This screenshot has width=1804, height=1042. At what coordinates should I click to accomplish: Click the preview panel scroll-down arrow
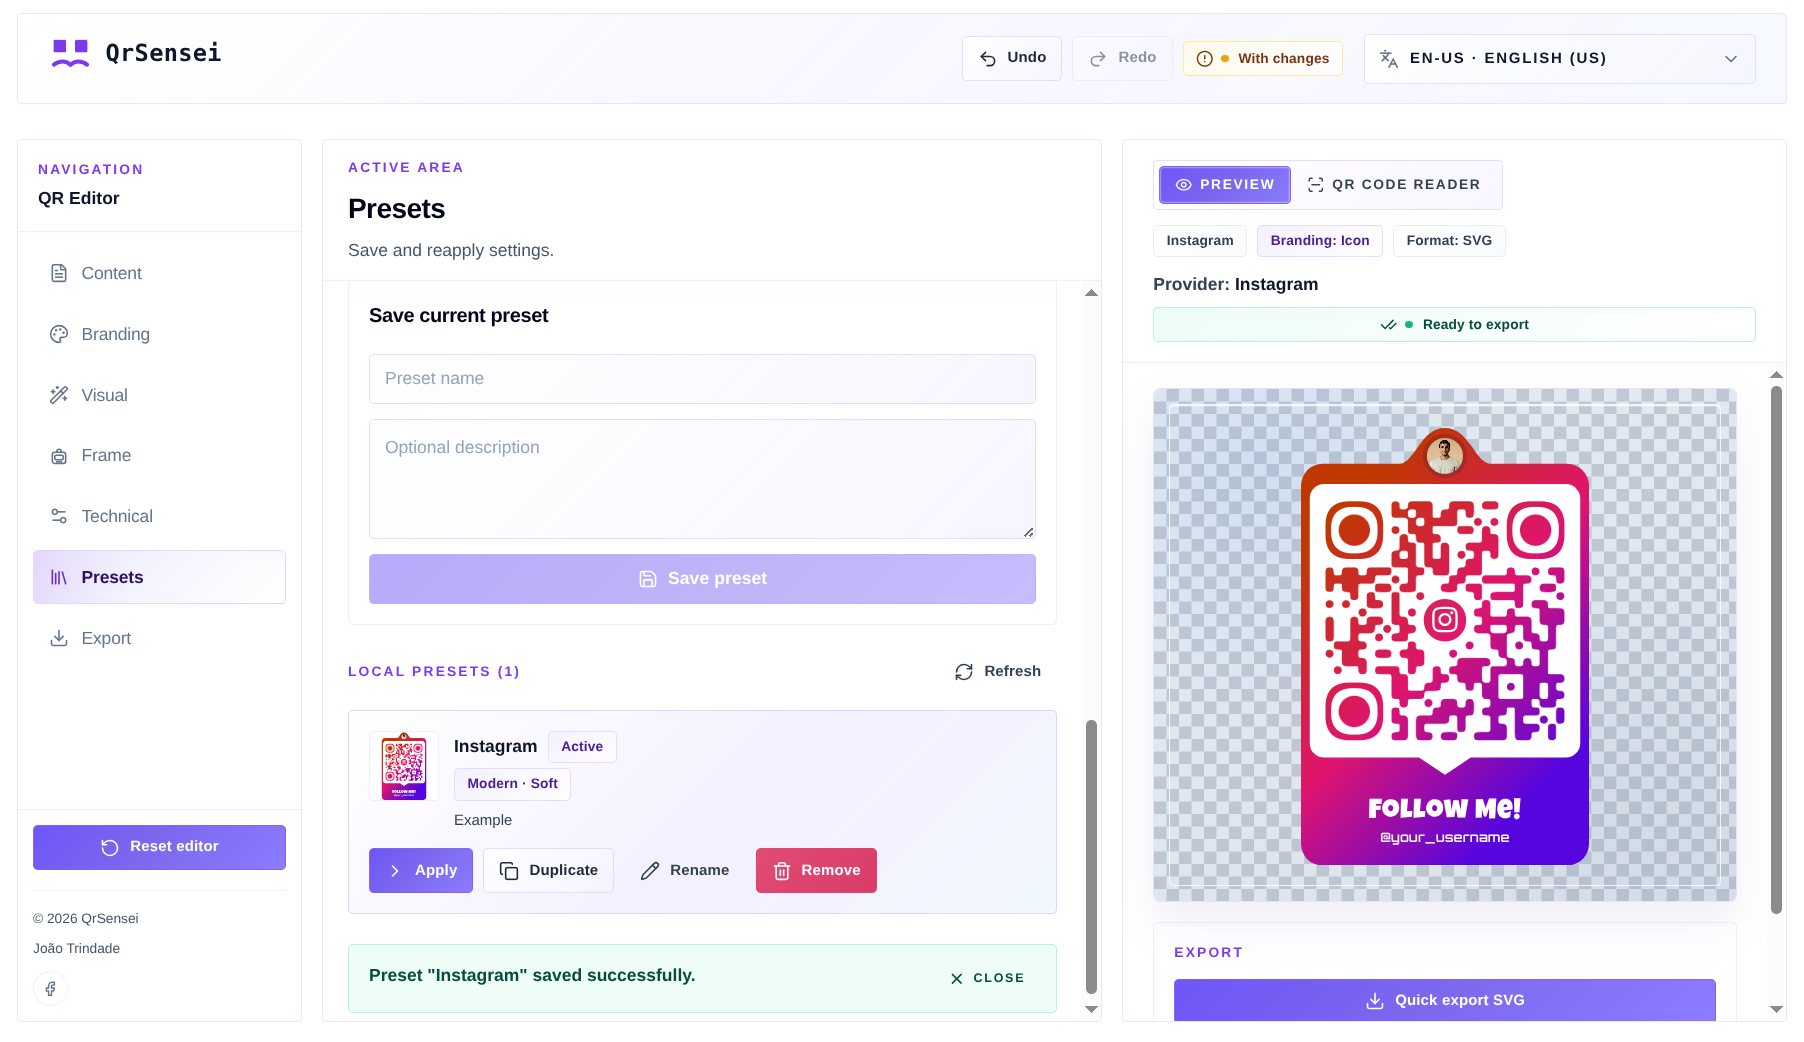click(1776, 1010)
